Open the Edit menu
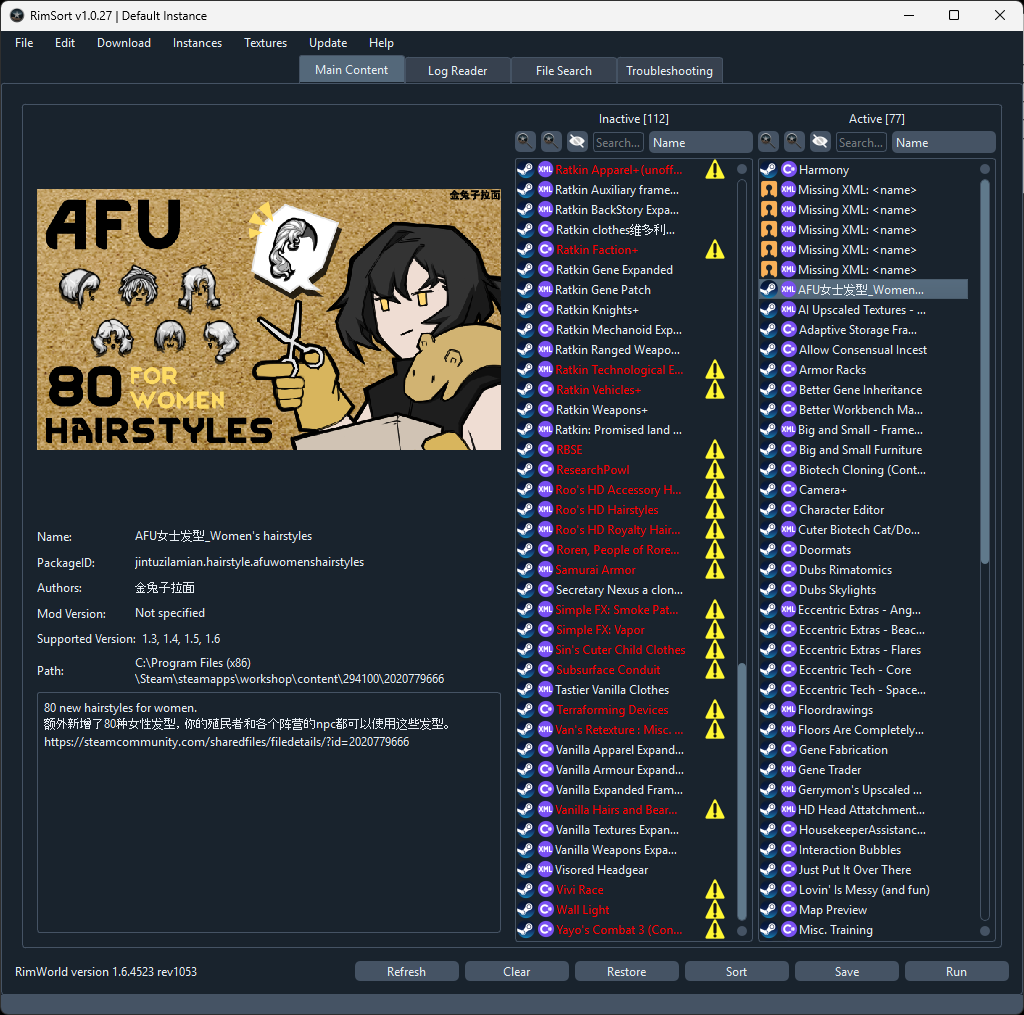The image size is (1024, 1015). coord(65,43)
